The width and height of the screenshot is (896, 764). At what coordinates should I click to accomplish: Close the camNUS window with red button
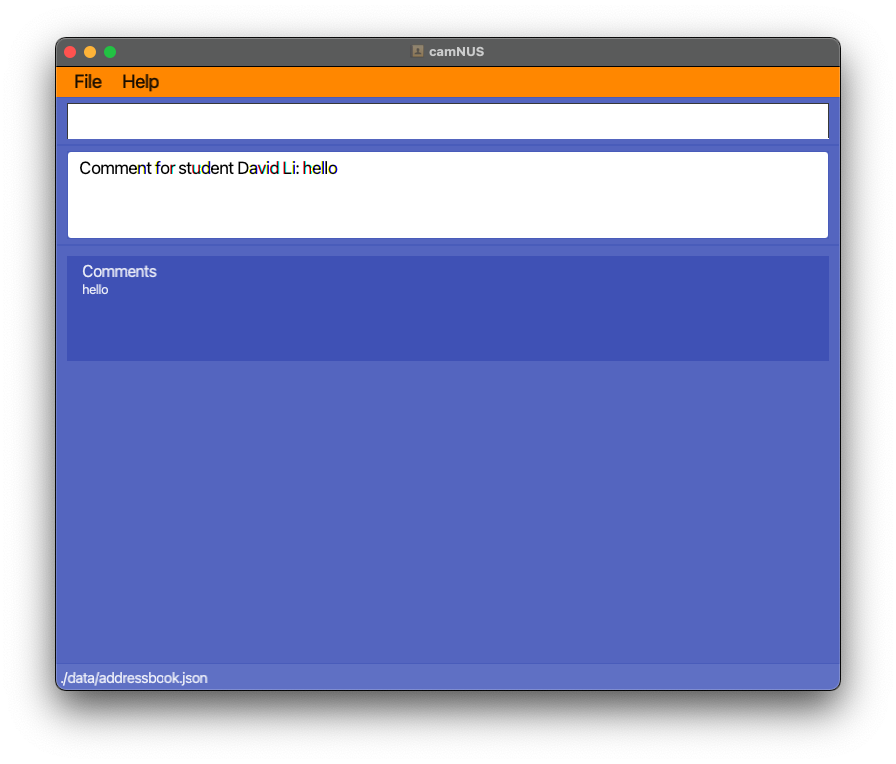point(70,52)
